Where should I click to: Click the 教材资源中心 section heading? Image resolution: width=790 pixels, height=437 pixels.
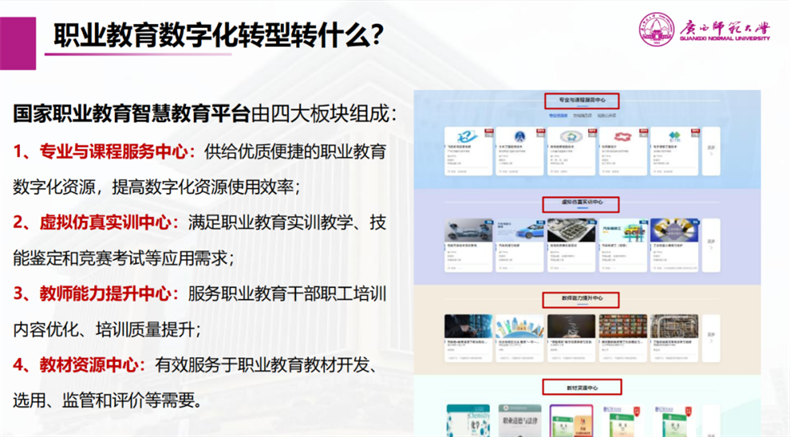(580, 386)
